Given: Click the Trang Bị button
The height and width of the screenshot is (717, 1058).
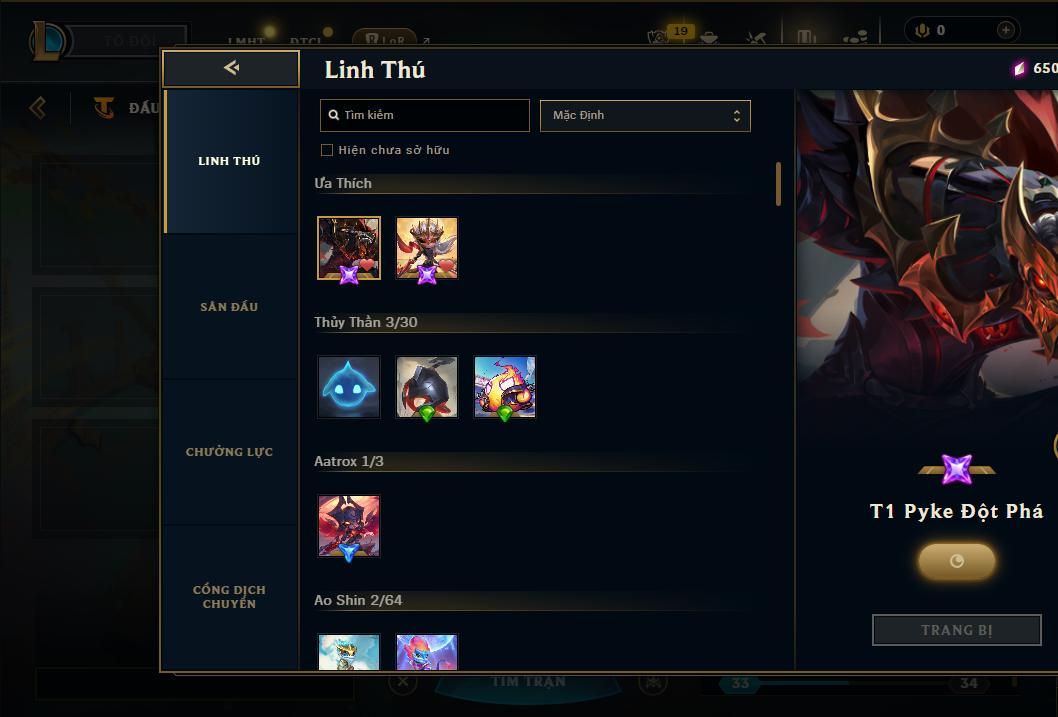Looking at the screenshot, I should click(x=956, y=630).
